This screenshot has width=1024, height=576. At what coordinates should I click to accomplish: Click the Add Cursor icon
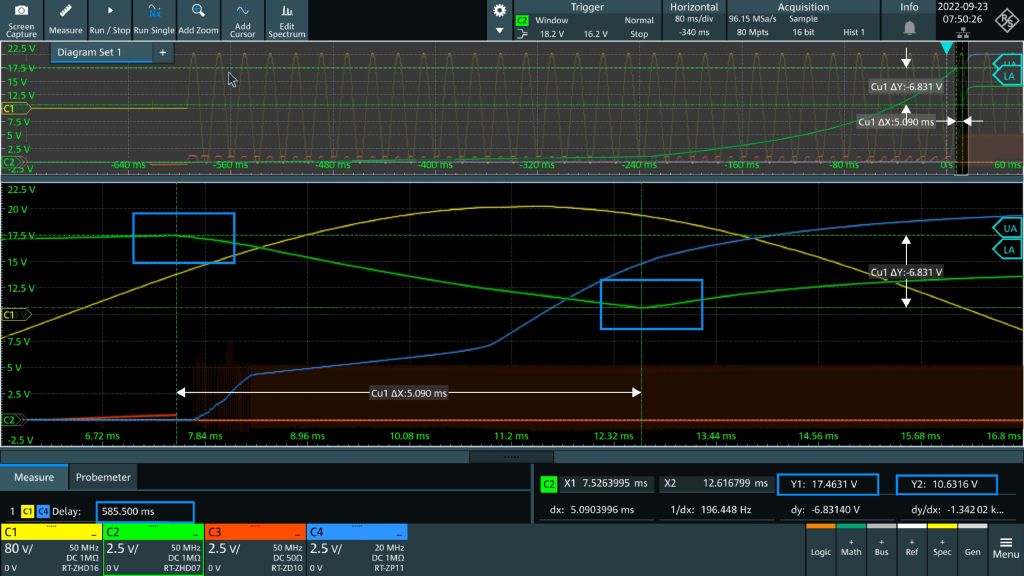(242, 19)
